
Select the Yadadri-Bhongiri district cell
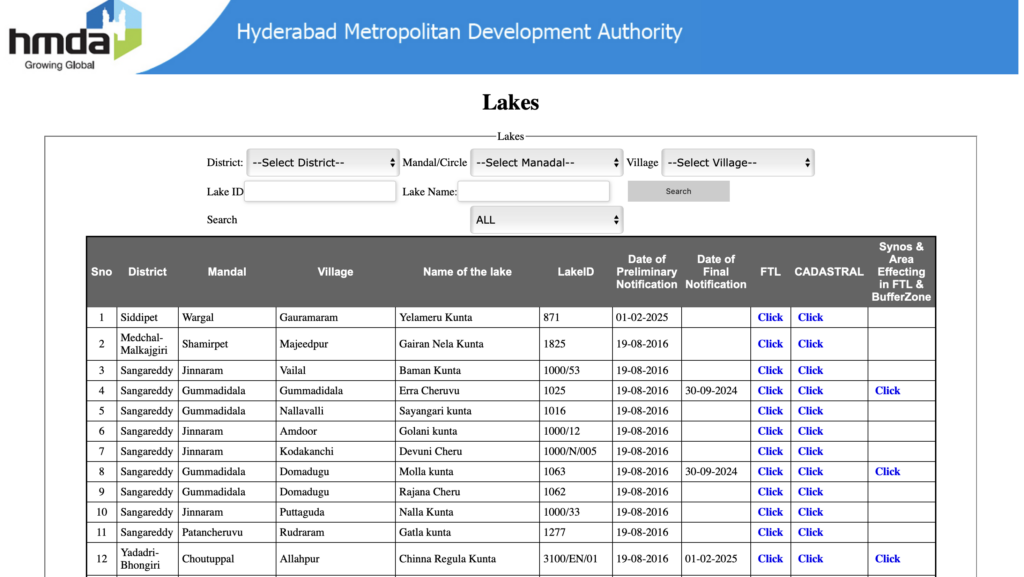[147, 559]
